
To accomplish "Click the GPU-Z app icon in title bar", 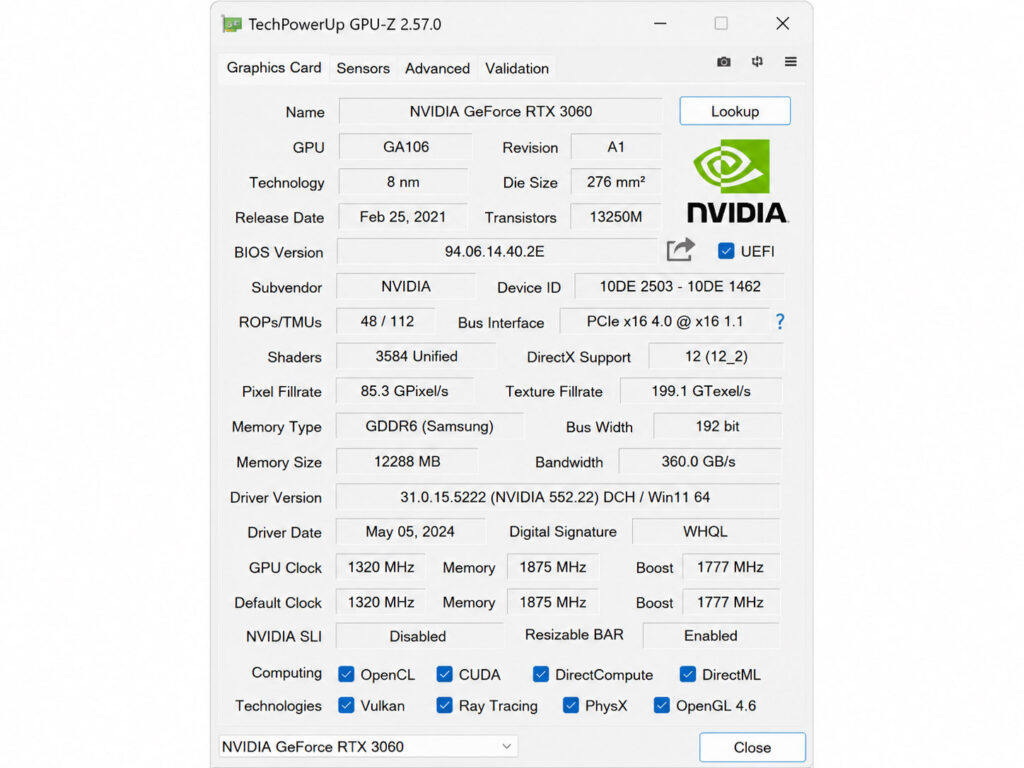I will [231, 24].
